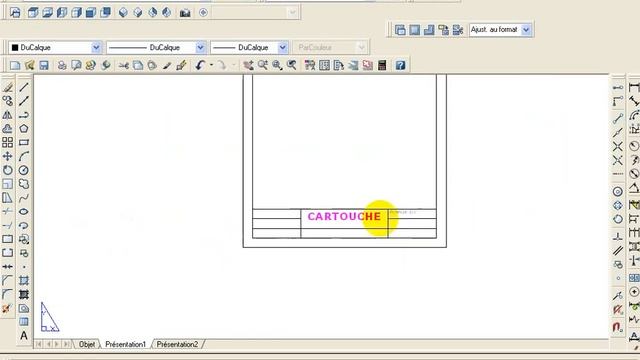The width and height of the screenshot is (640, 360).
Task: Select the Snap to Intersection icon
Action: pyautogui.click(x=618, y=147)
